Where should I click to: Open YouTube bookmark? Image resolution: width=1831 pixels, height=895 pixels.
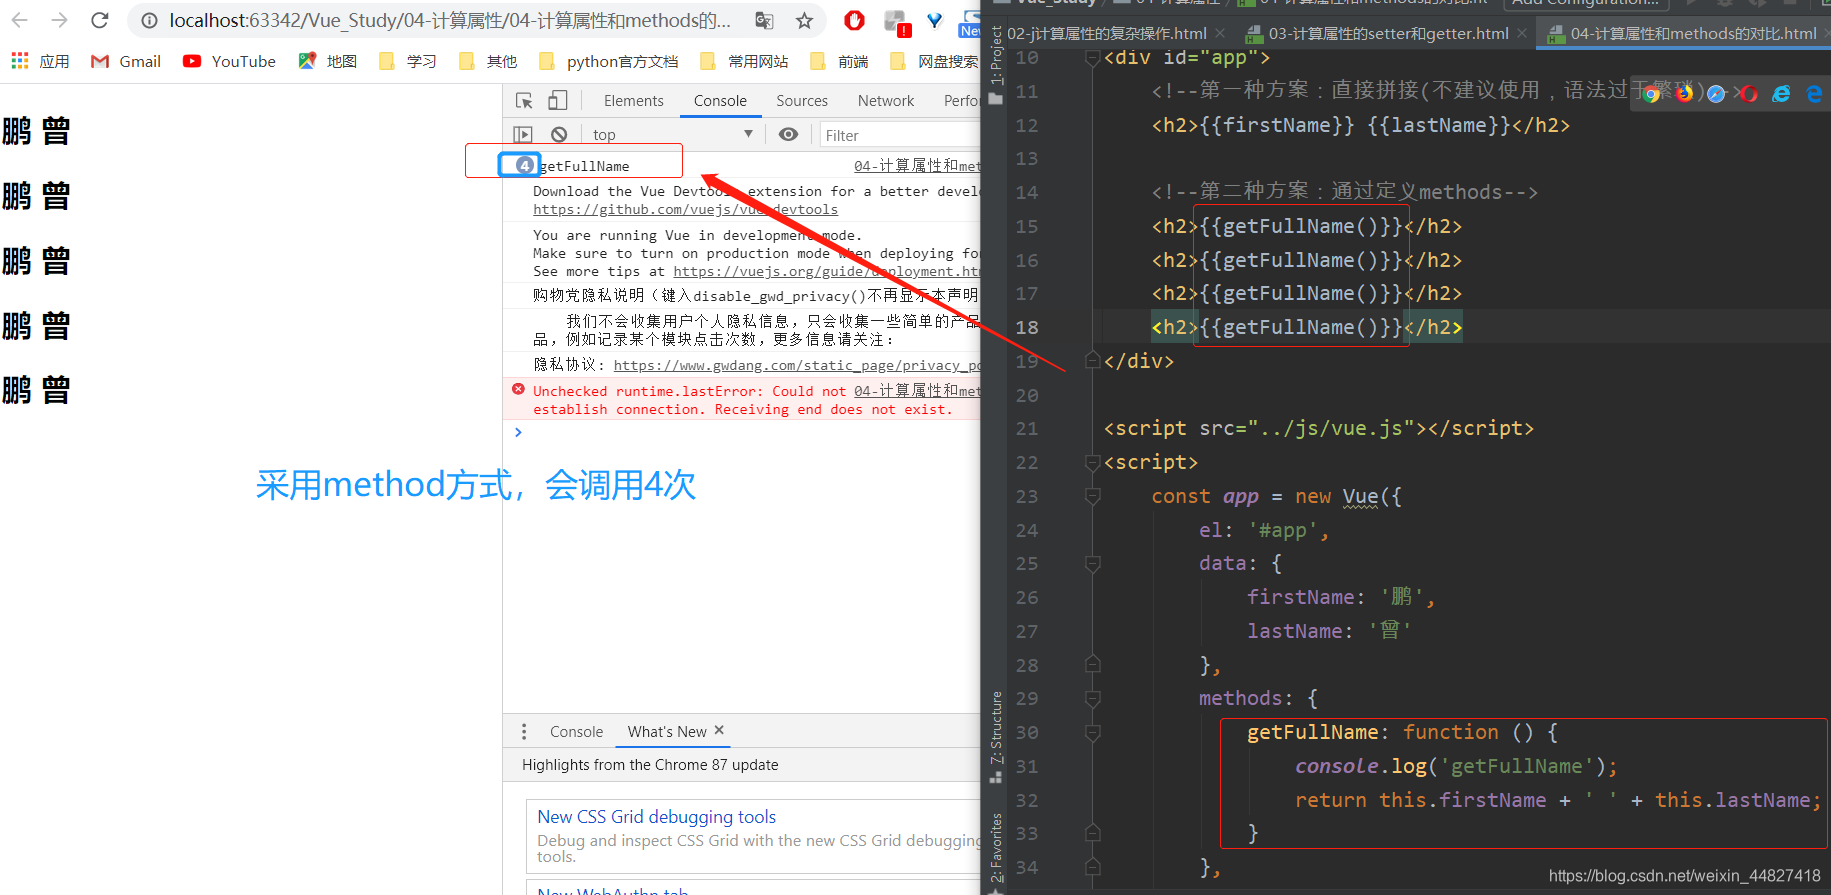tap(229, 61)
